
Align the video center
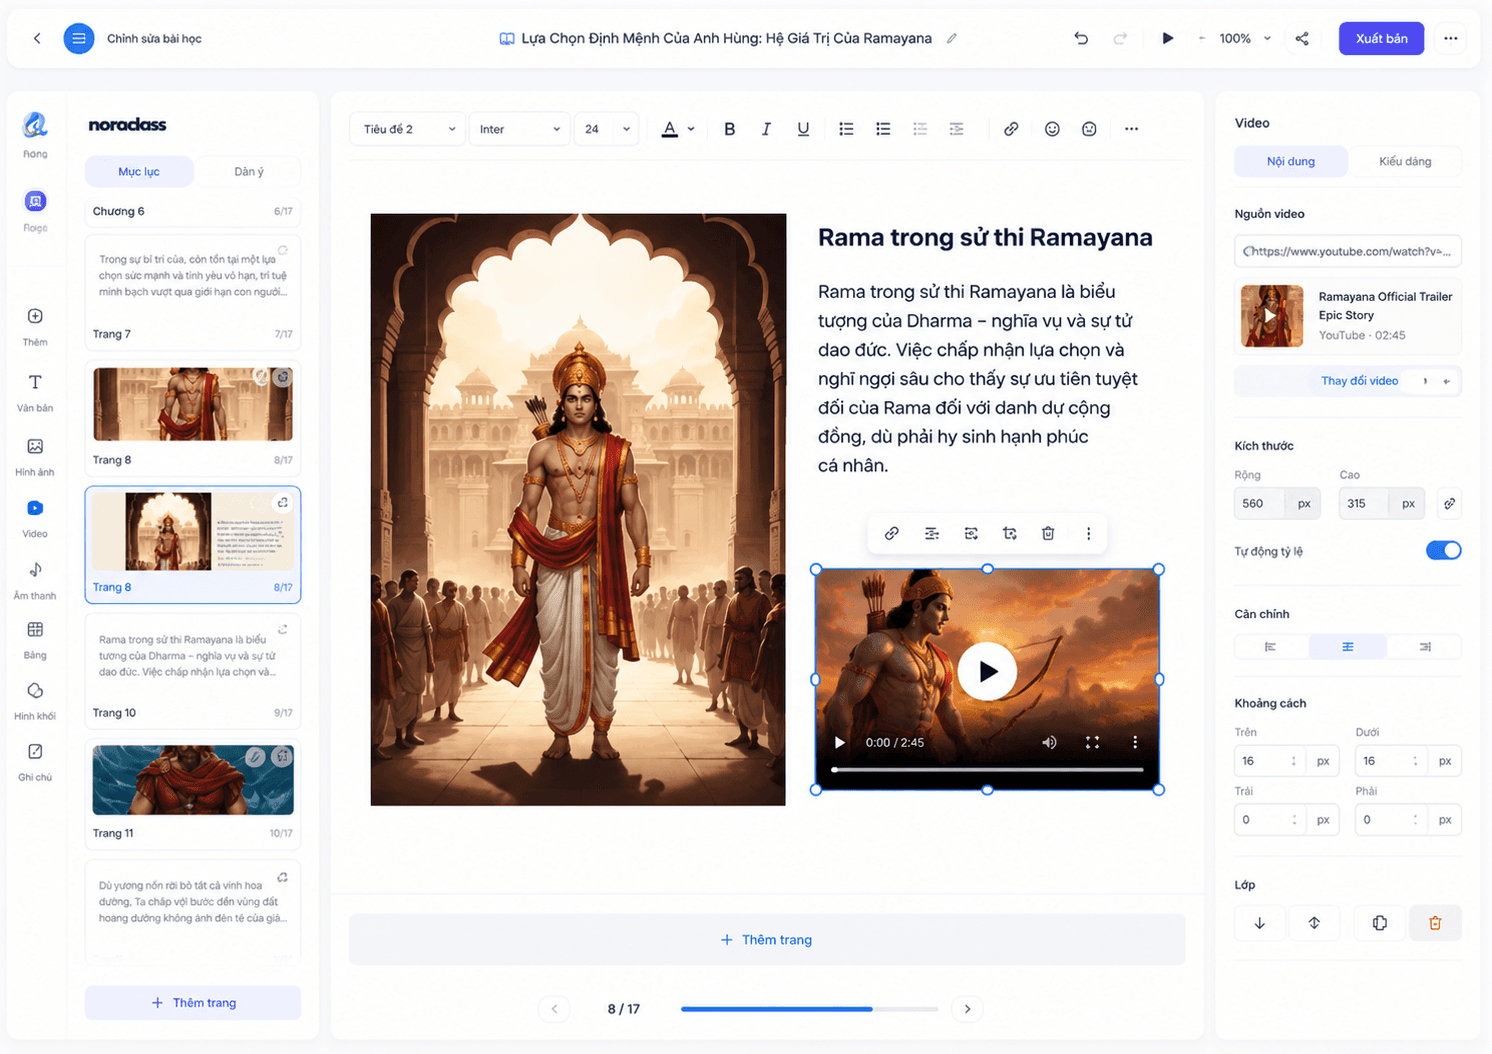click(1347, 647)
